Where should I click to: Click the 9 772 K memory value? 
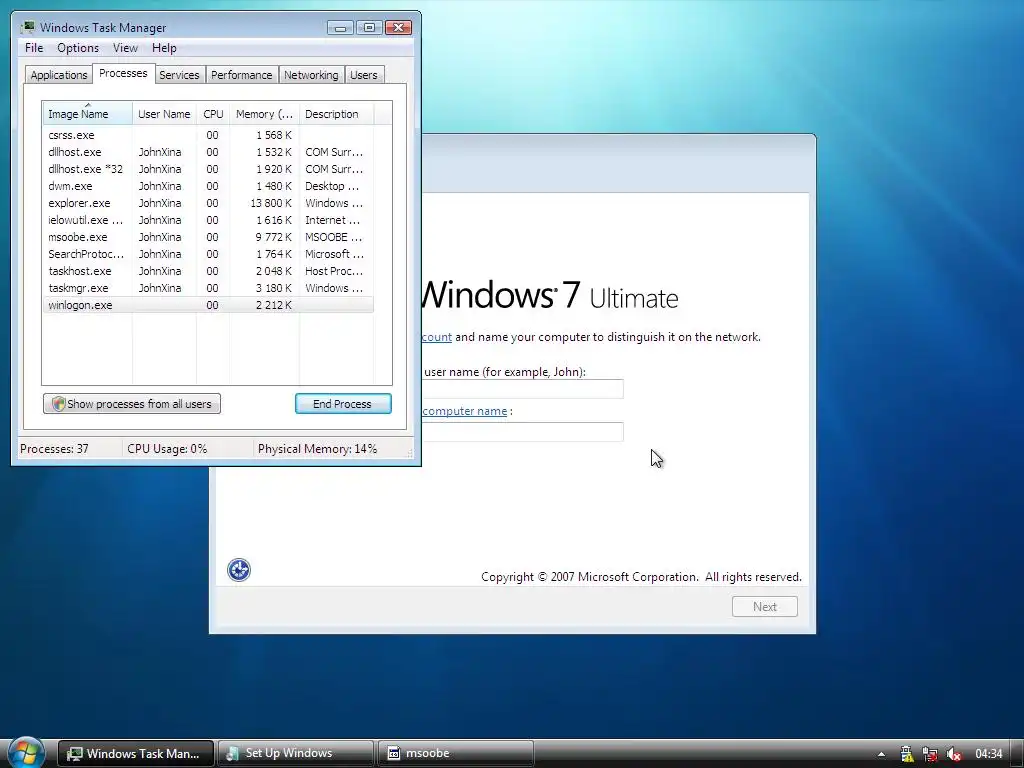click(274, 237)
